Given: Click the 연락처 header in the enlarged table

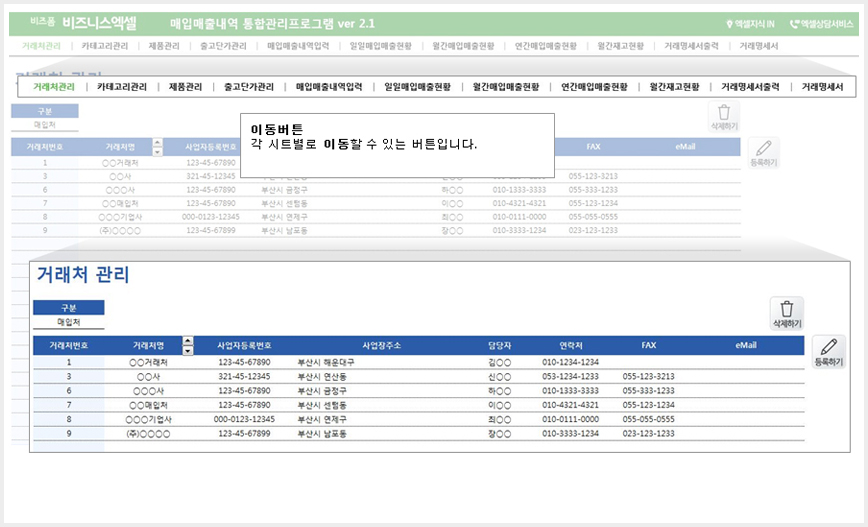Looking at the screenshot, I should [571, 345].
